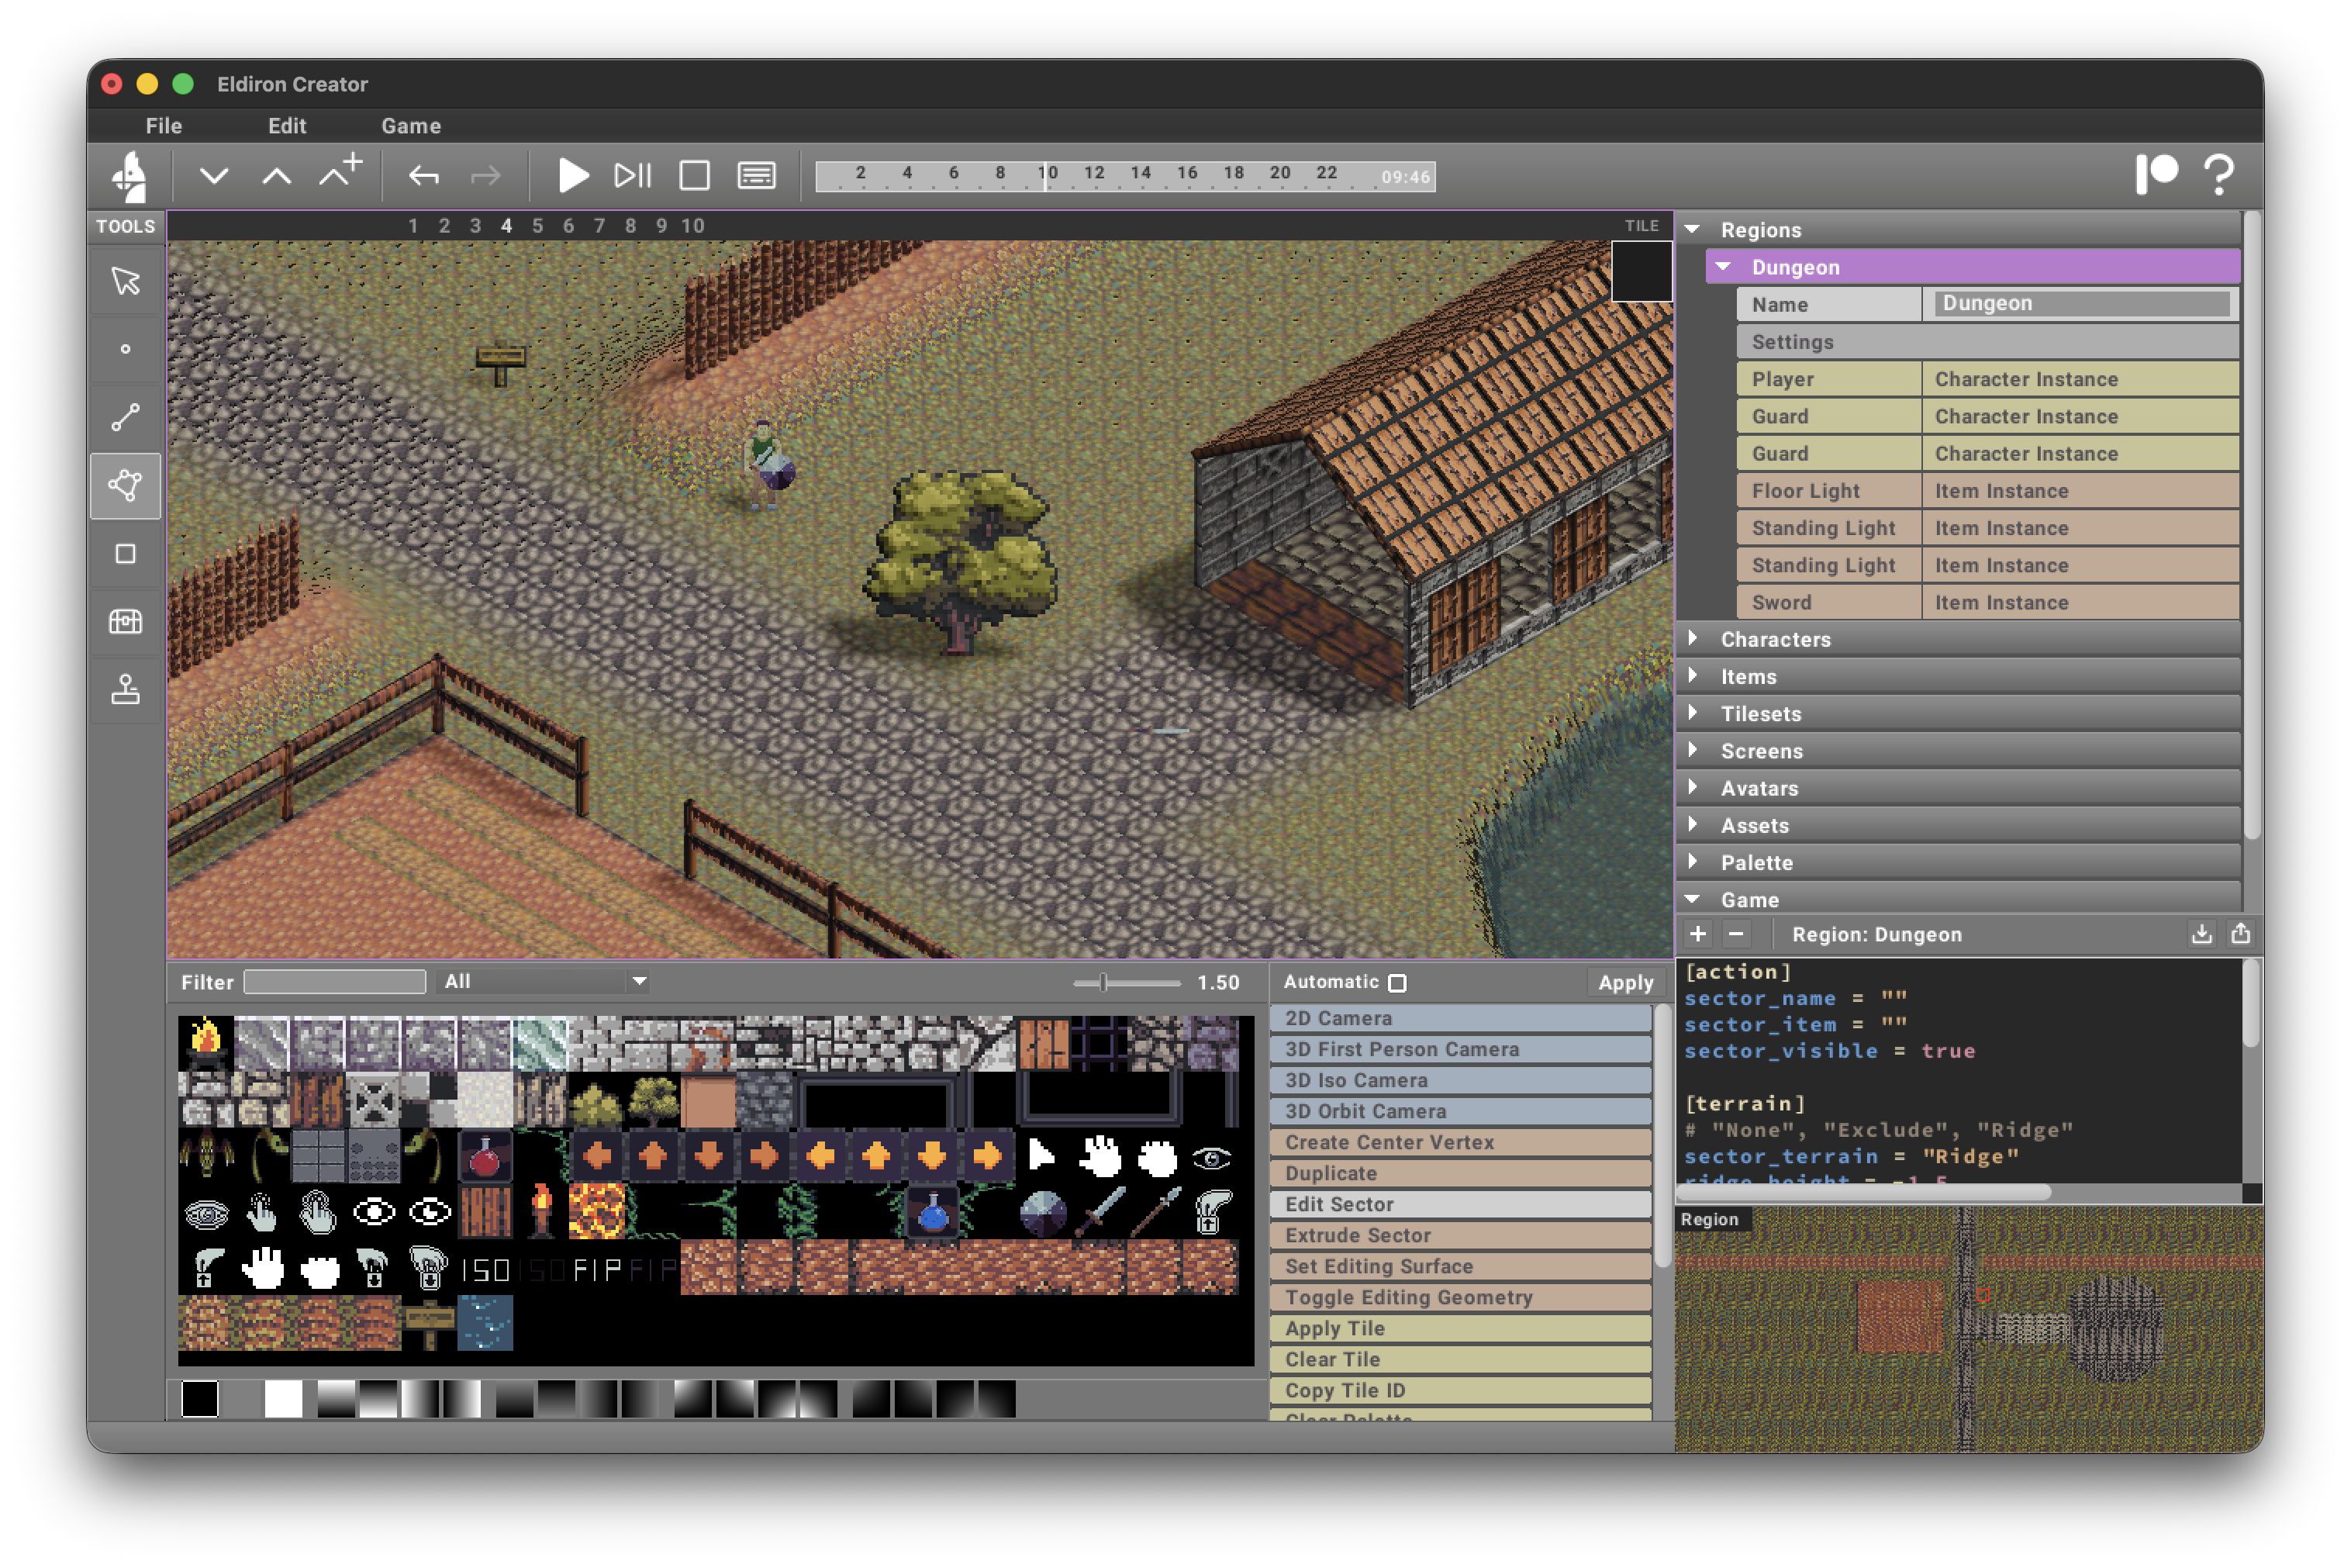Activate the vertex point tool

click(x=125, y=349)
